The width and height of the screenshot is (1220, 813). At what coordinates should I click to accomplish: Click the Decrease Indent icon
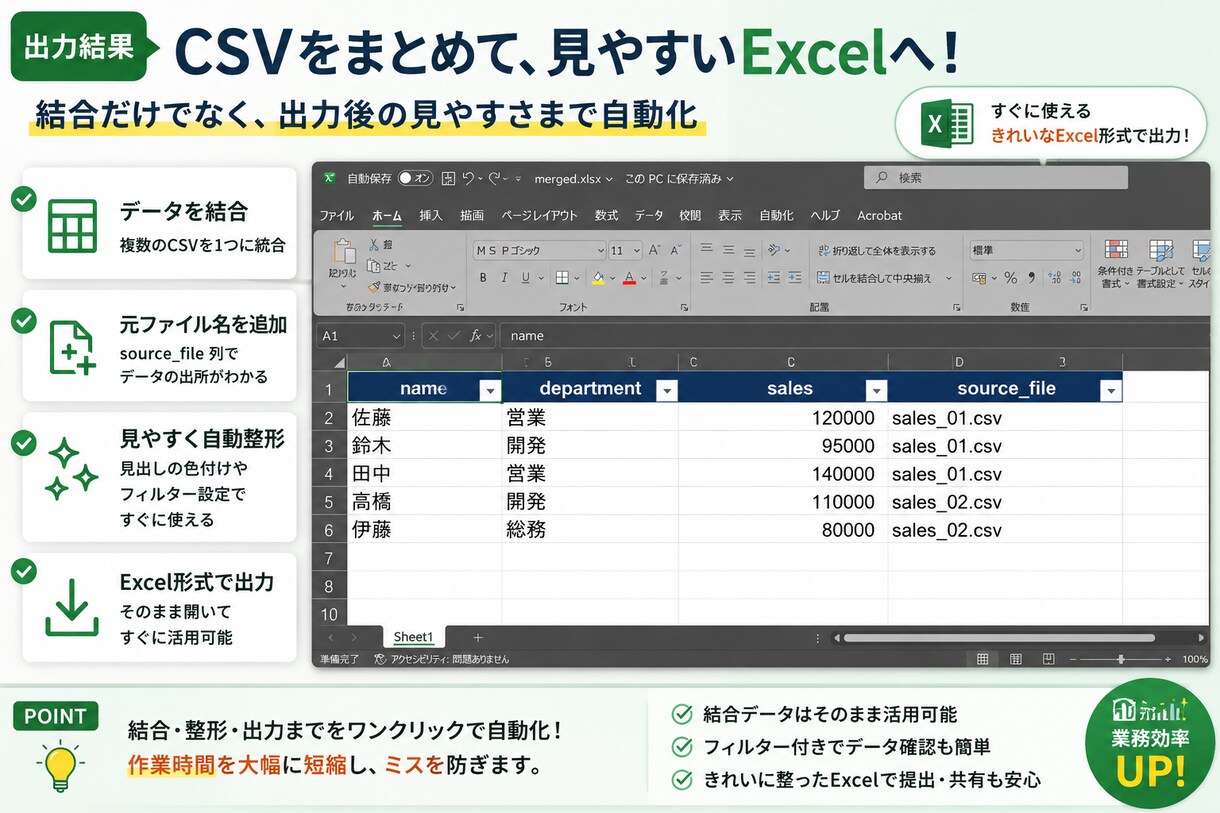pos(772,278)
